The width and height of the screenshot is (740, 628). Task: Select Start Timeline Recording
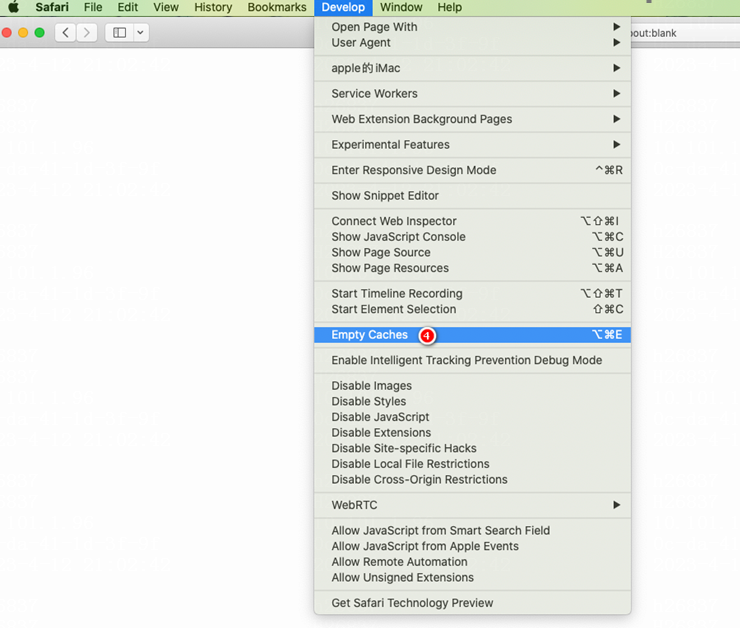click(472, 293)
